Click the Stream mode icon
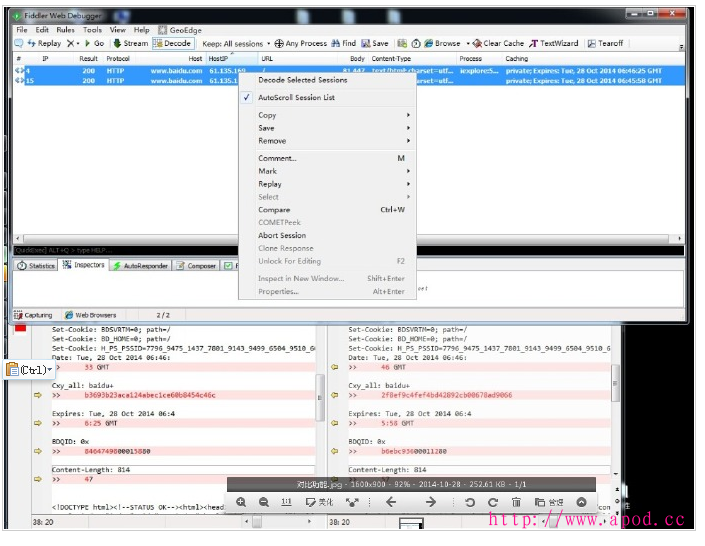This screenshot has width=705, height=546. (x=117, y=44)
